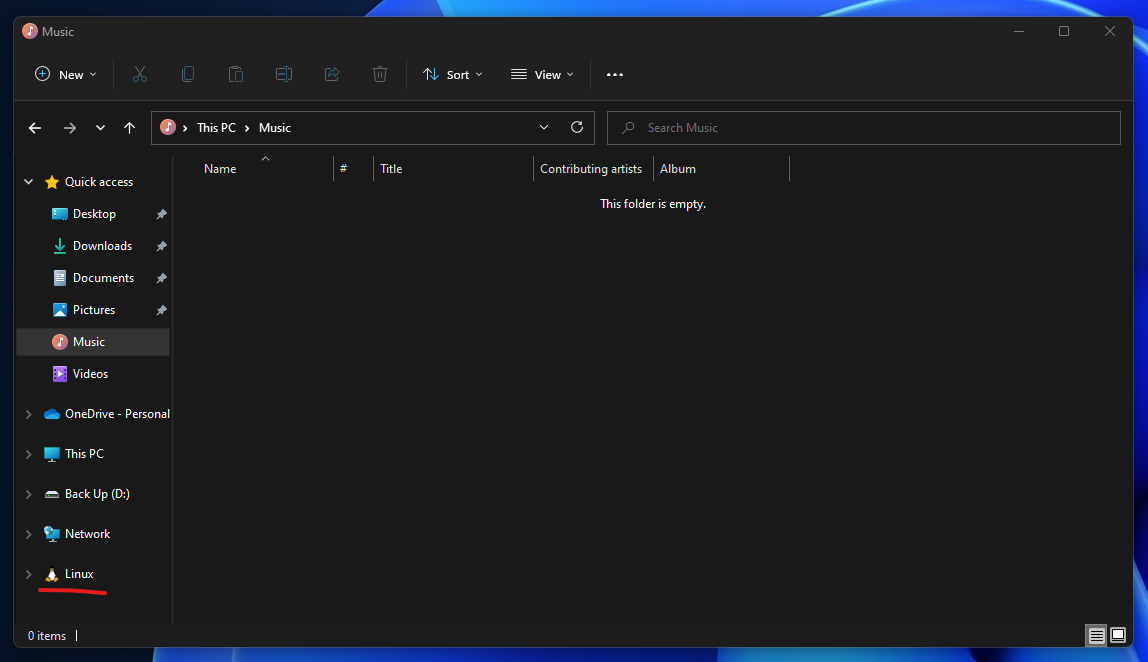Expand the This PC tree node
Image resolution: width=1148 pixels, height=662 pixels.
29,454
